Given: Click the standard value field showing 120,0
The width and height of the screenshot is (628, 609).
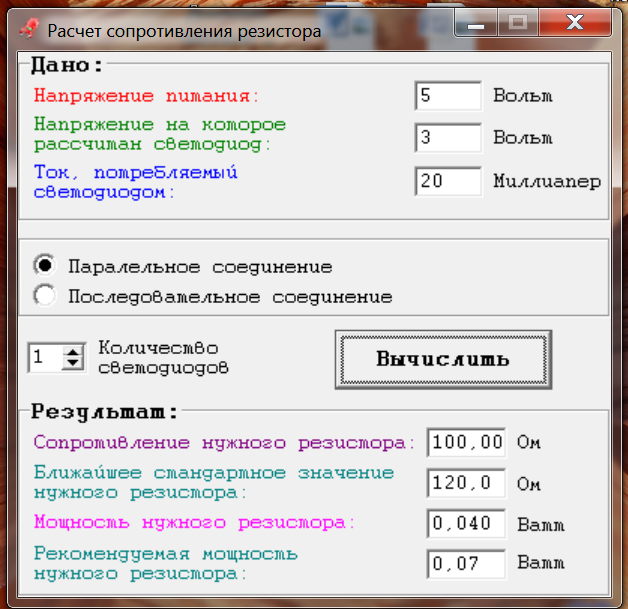Looking at the screenshot, I should coord(466,483).
